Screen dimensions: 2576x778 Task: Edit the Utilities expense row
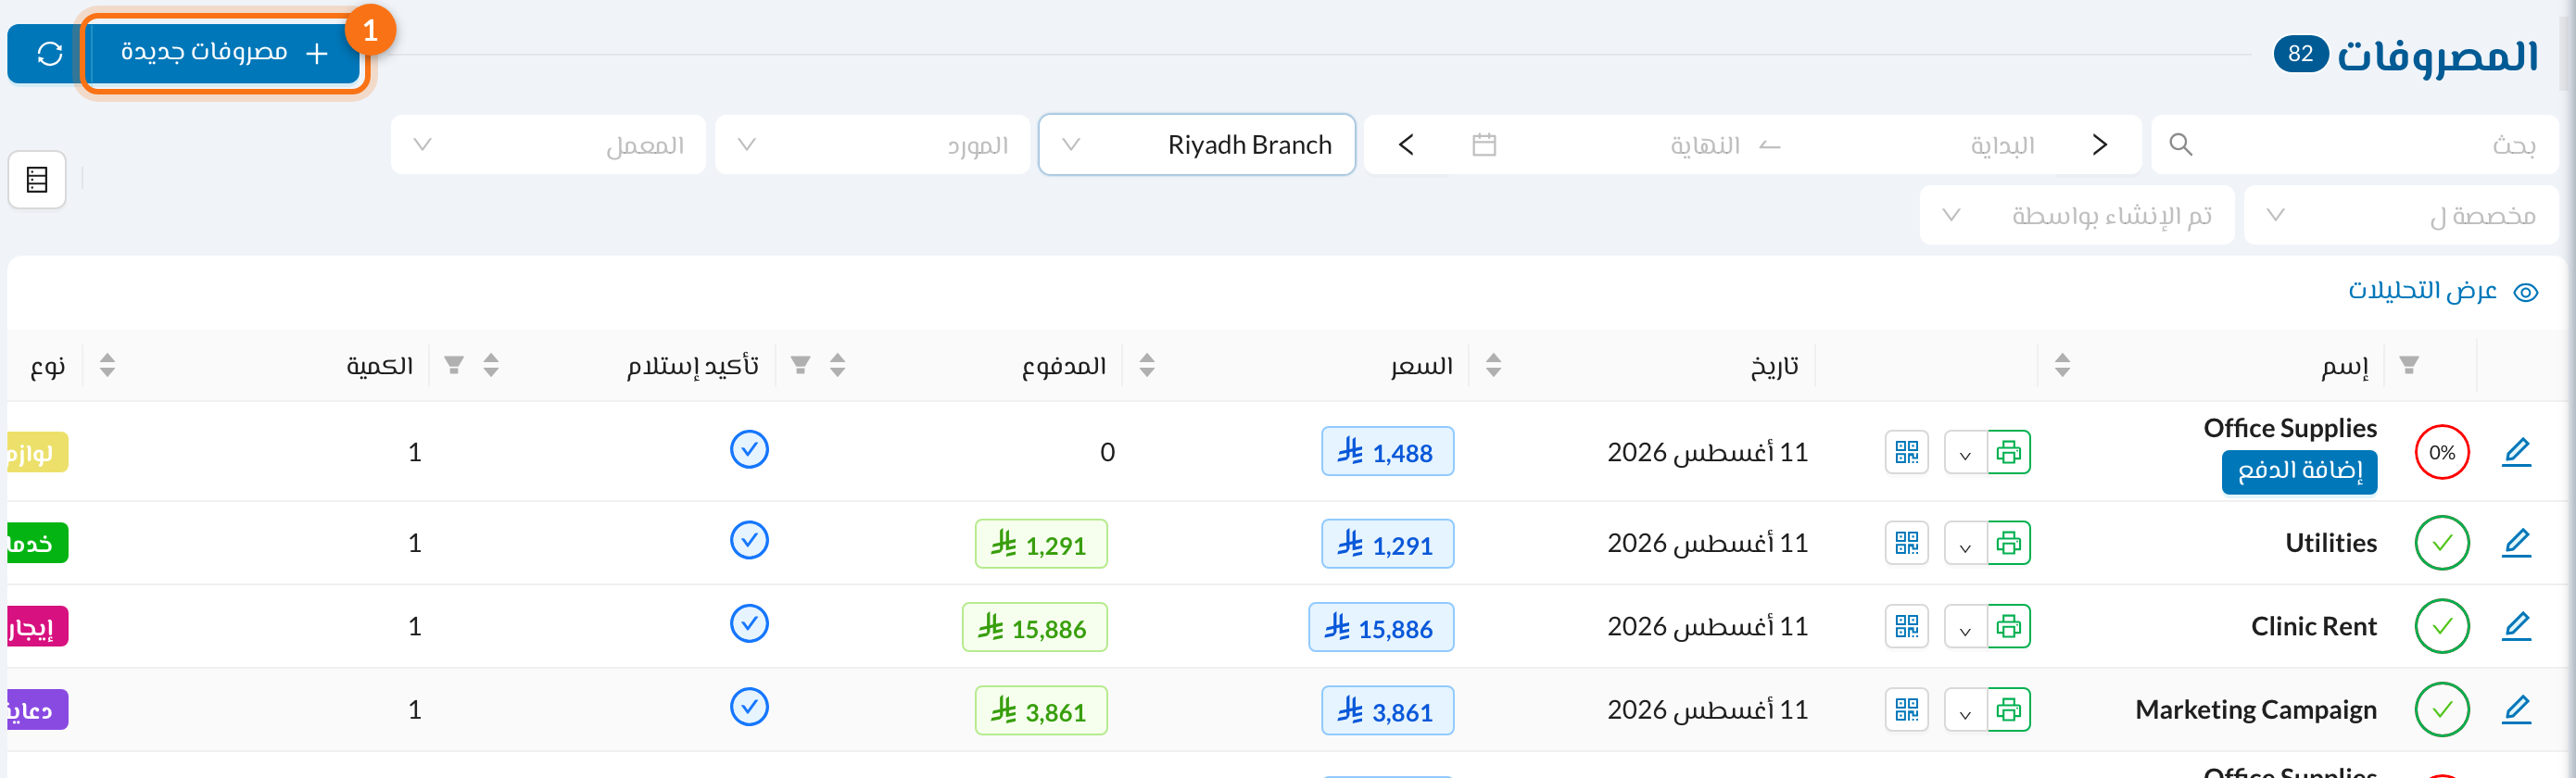click(2516, 543)
